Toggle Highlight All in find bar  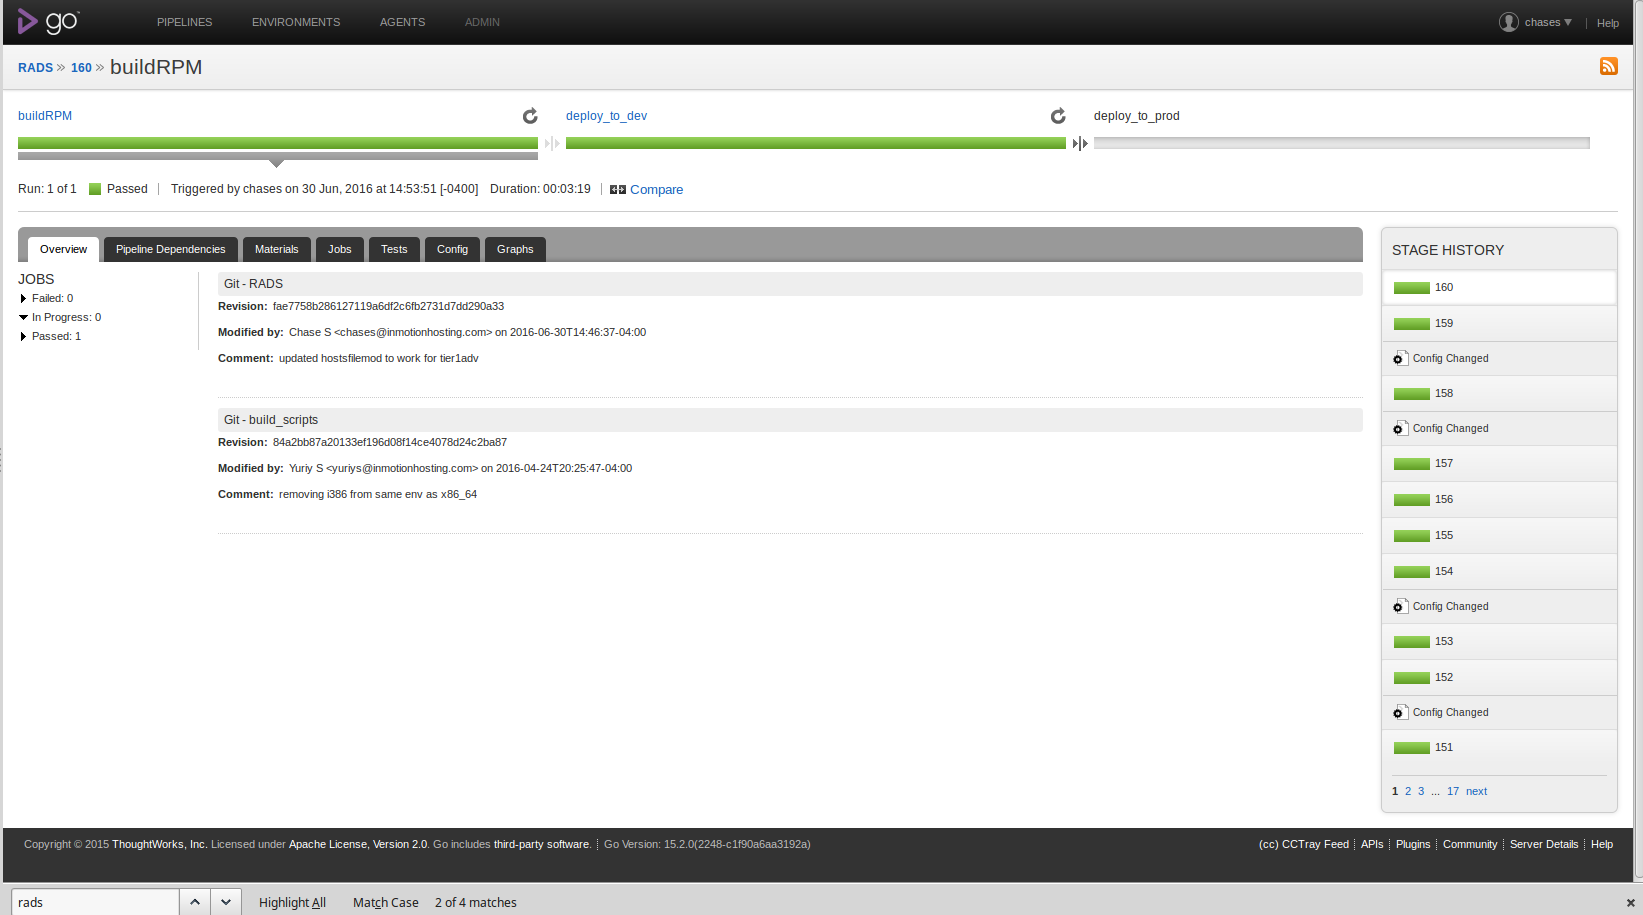point(292,902)
